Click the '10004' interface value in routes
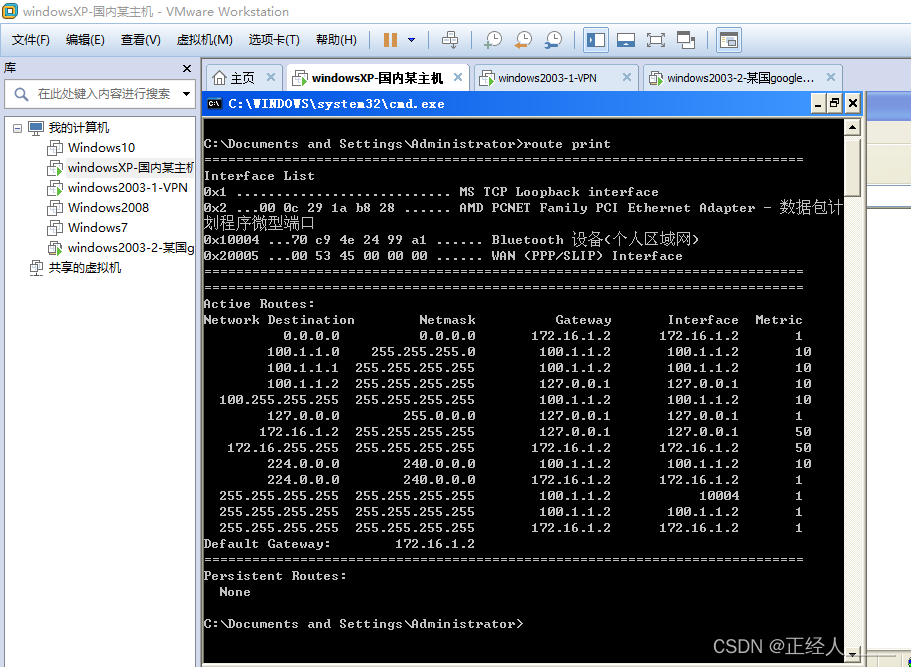 719,496
